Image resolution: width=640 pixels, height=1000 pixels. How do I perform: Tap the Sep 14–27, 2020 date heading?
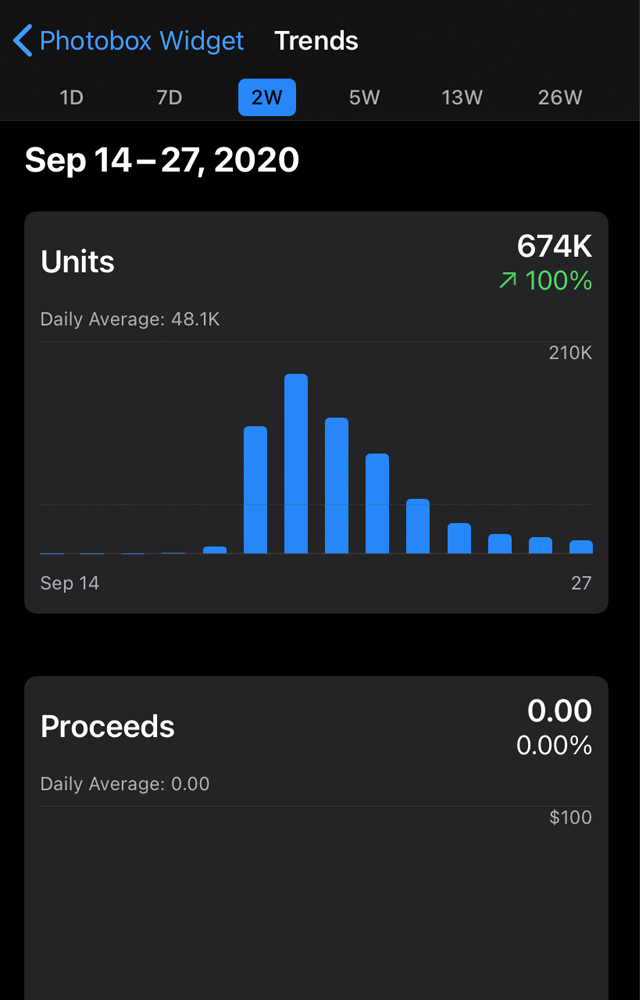pyautogui.click(x=162, y=160)
